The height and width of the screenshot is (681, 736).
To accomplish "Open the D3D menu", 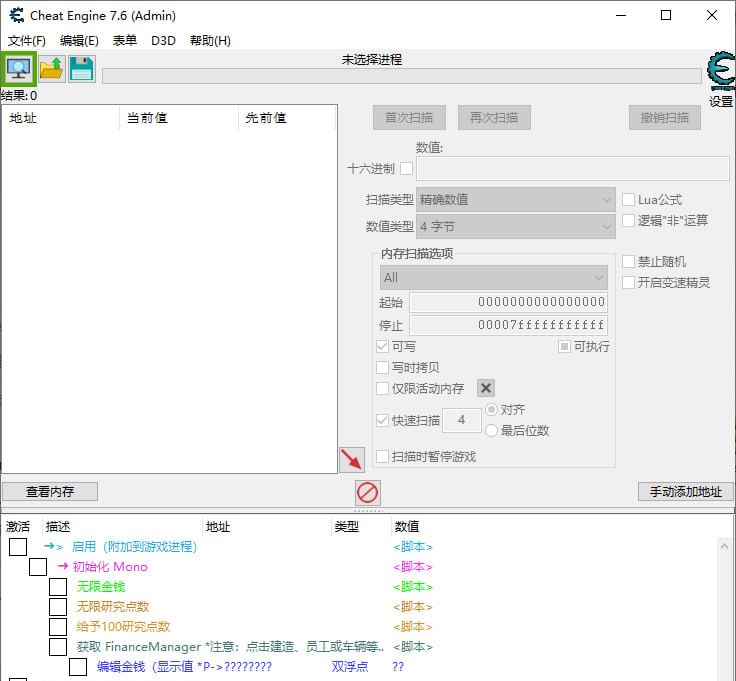I will click(163, 41).
